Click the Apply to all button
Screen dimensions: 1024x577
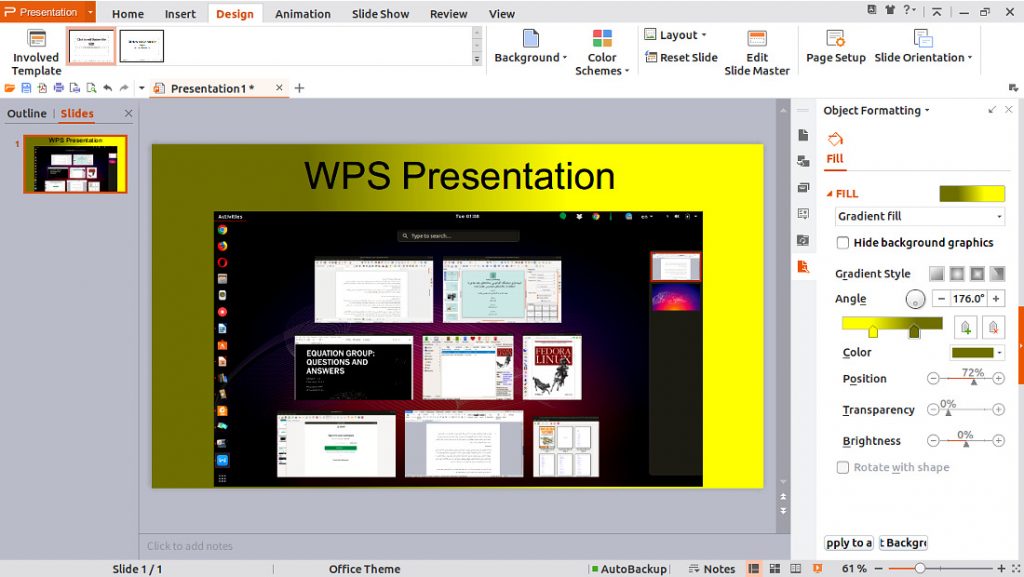click(x=849, y=543)
